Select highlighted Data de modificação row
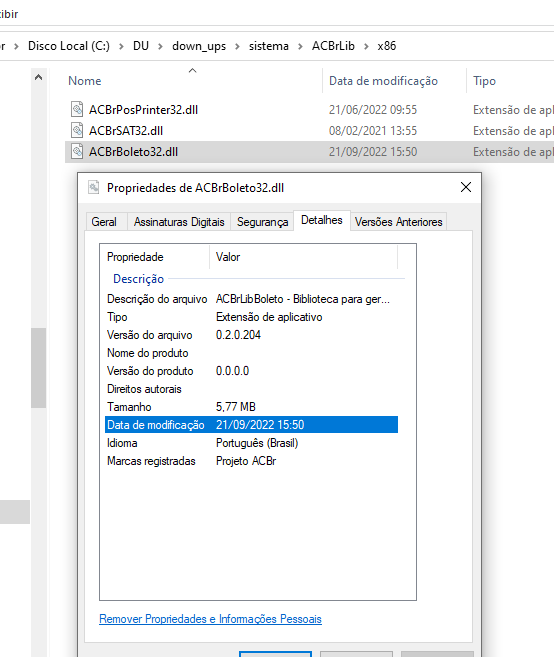 coord(251,424)
